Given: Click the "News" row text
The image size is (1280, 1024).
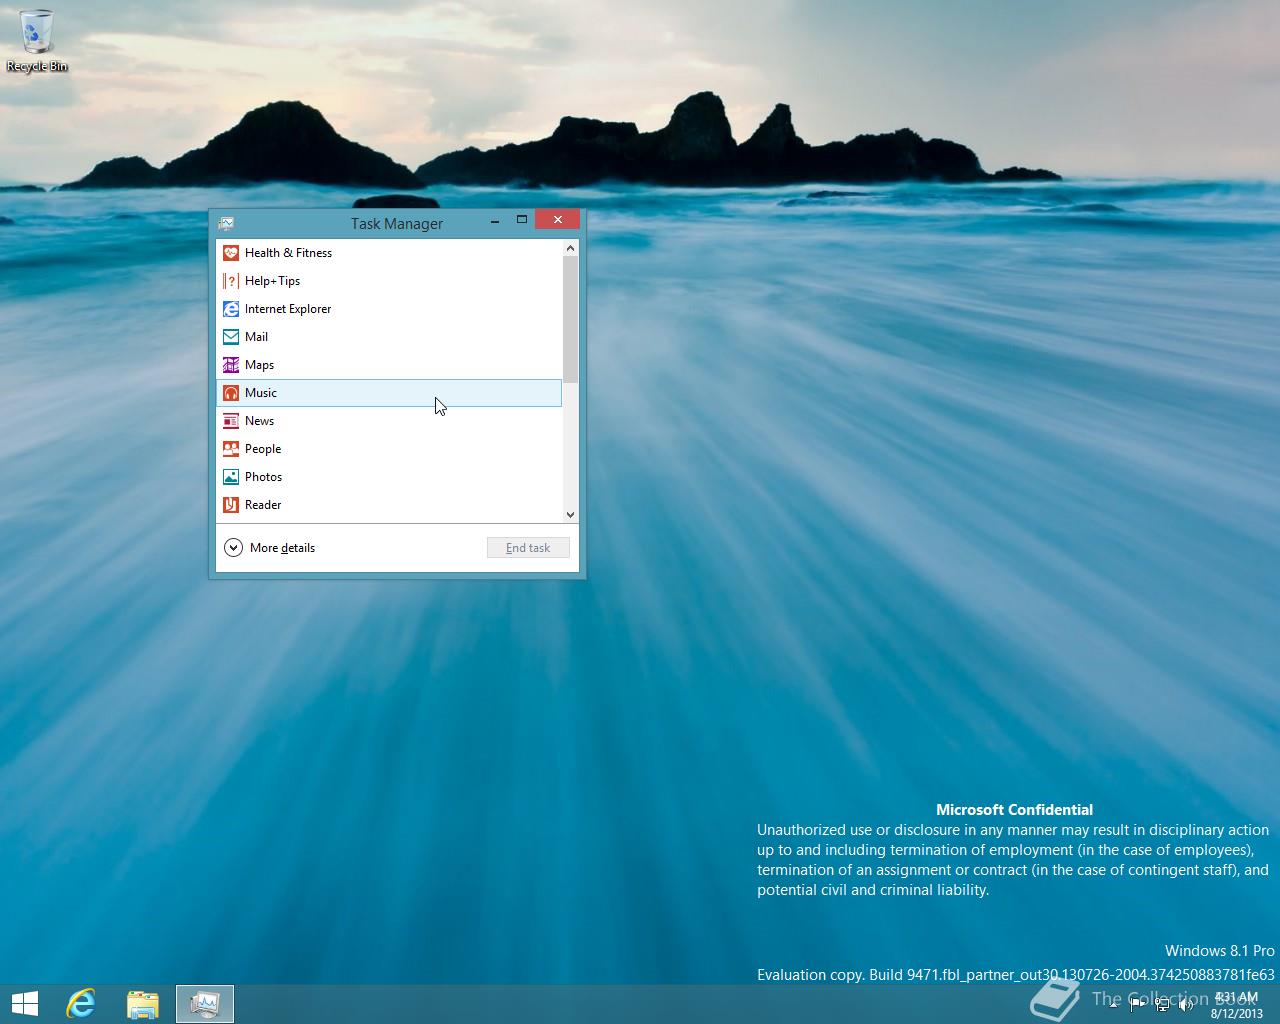Looking at the screenshot, I should [259, 421].
